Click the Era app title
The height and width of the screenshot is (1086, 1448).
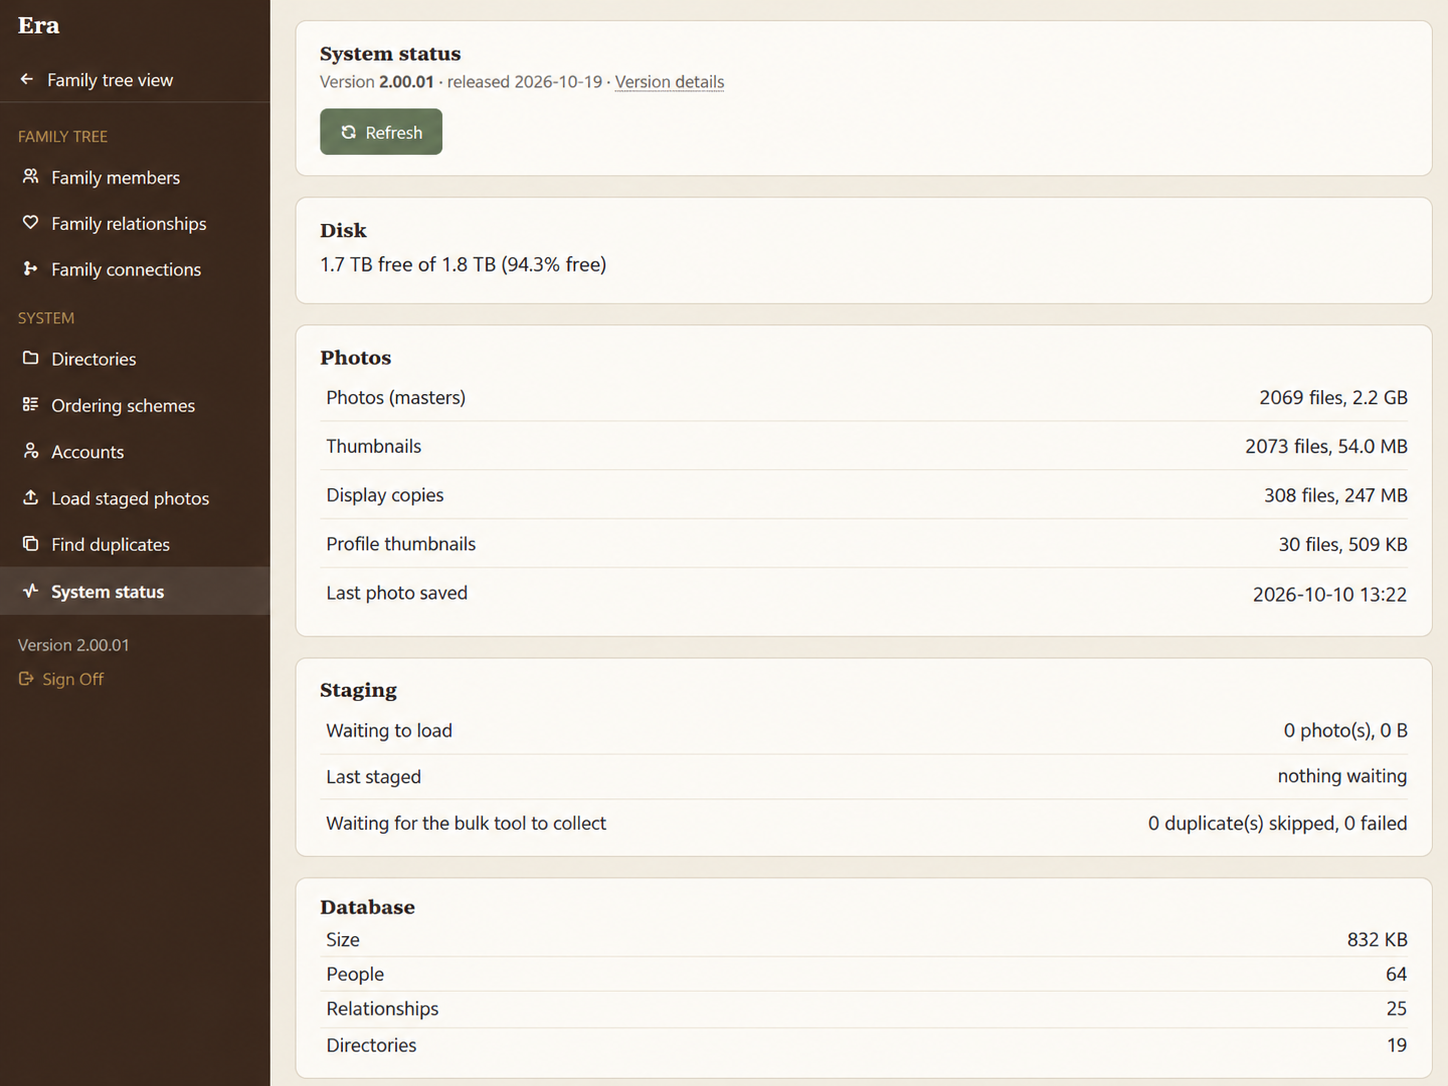click(x=39, y=26)
